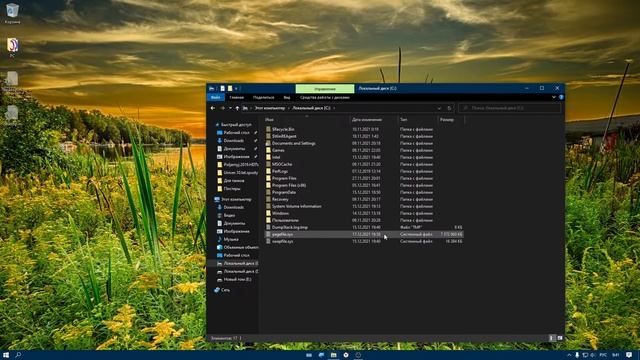Screen dimensions: 640x360
Task: Select the Program Files (x86) name
Action: 289,185
